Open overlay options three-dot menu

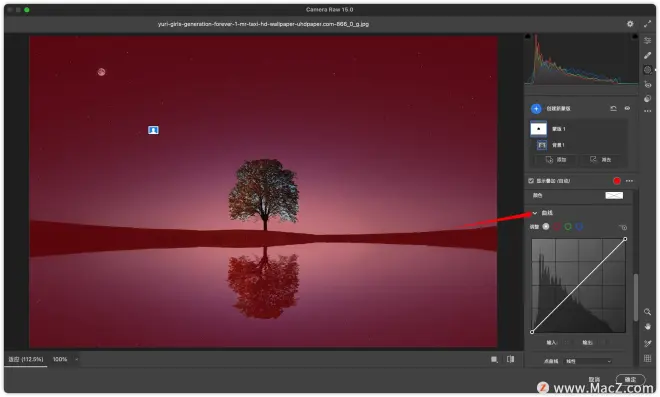click(629, 181)
